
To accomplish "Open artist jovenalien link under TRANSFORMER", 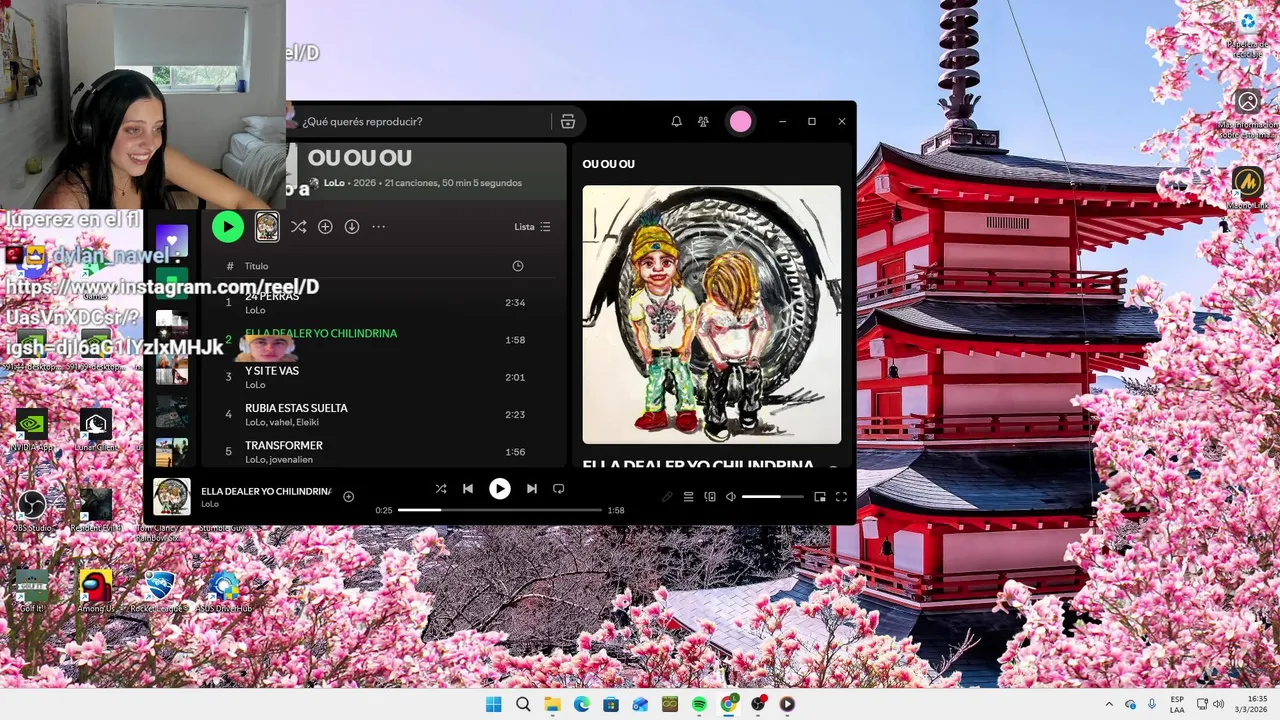I will click(x=291, y=459).
